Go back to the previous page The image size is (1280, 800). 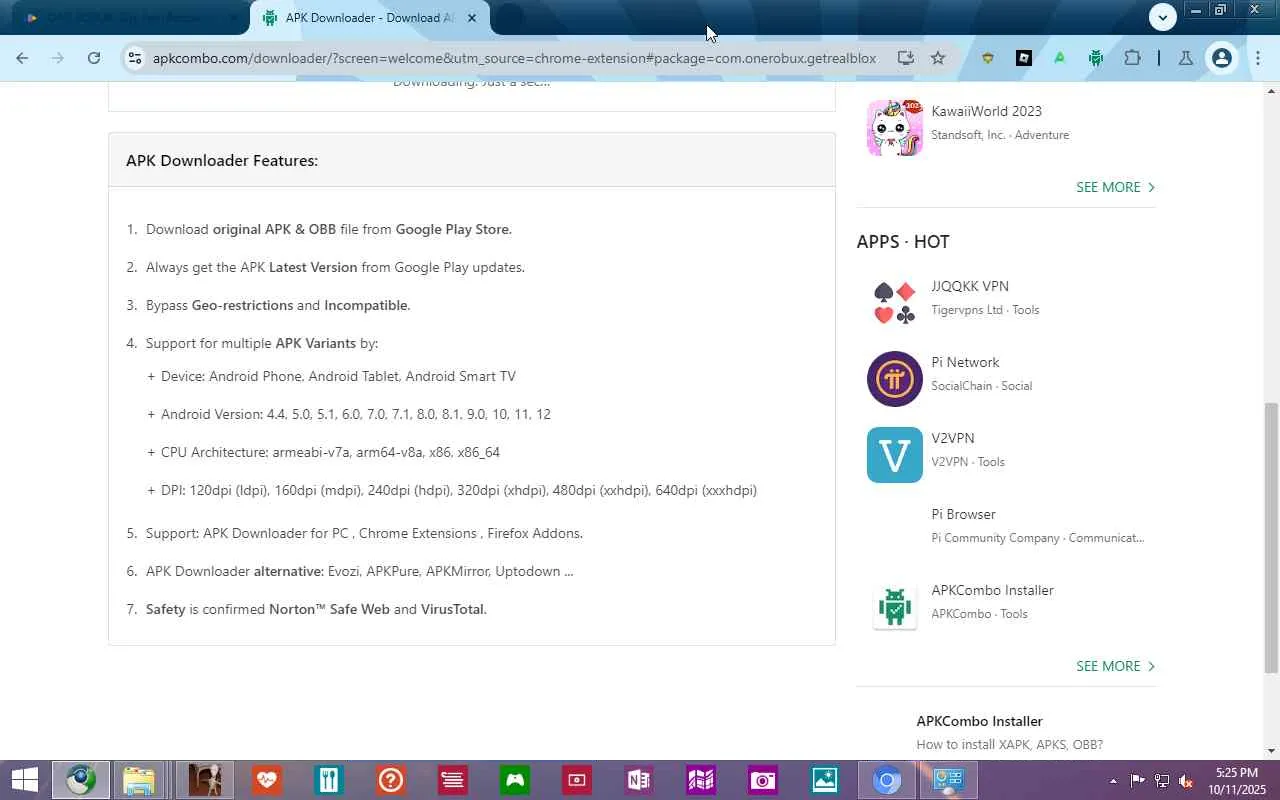(x=22, y=58)
